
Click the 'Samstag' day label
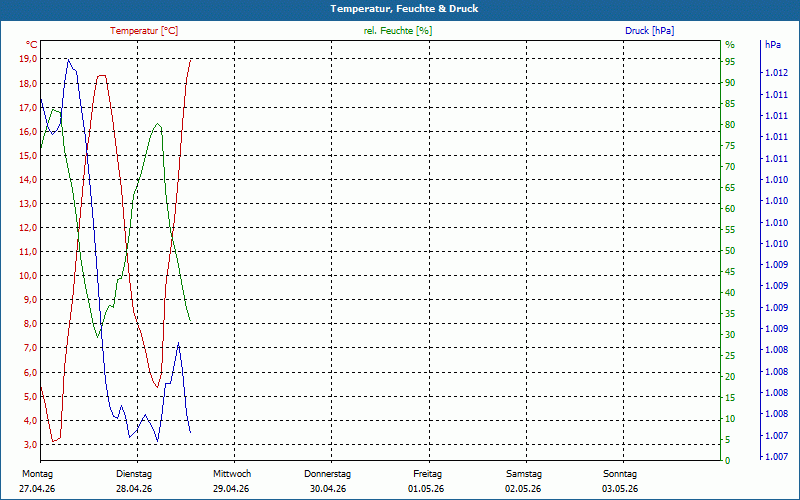coord(524,474)
